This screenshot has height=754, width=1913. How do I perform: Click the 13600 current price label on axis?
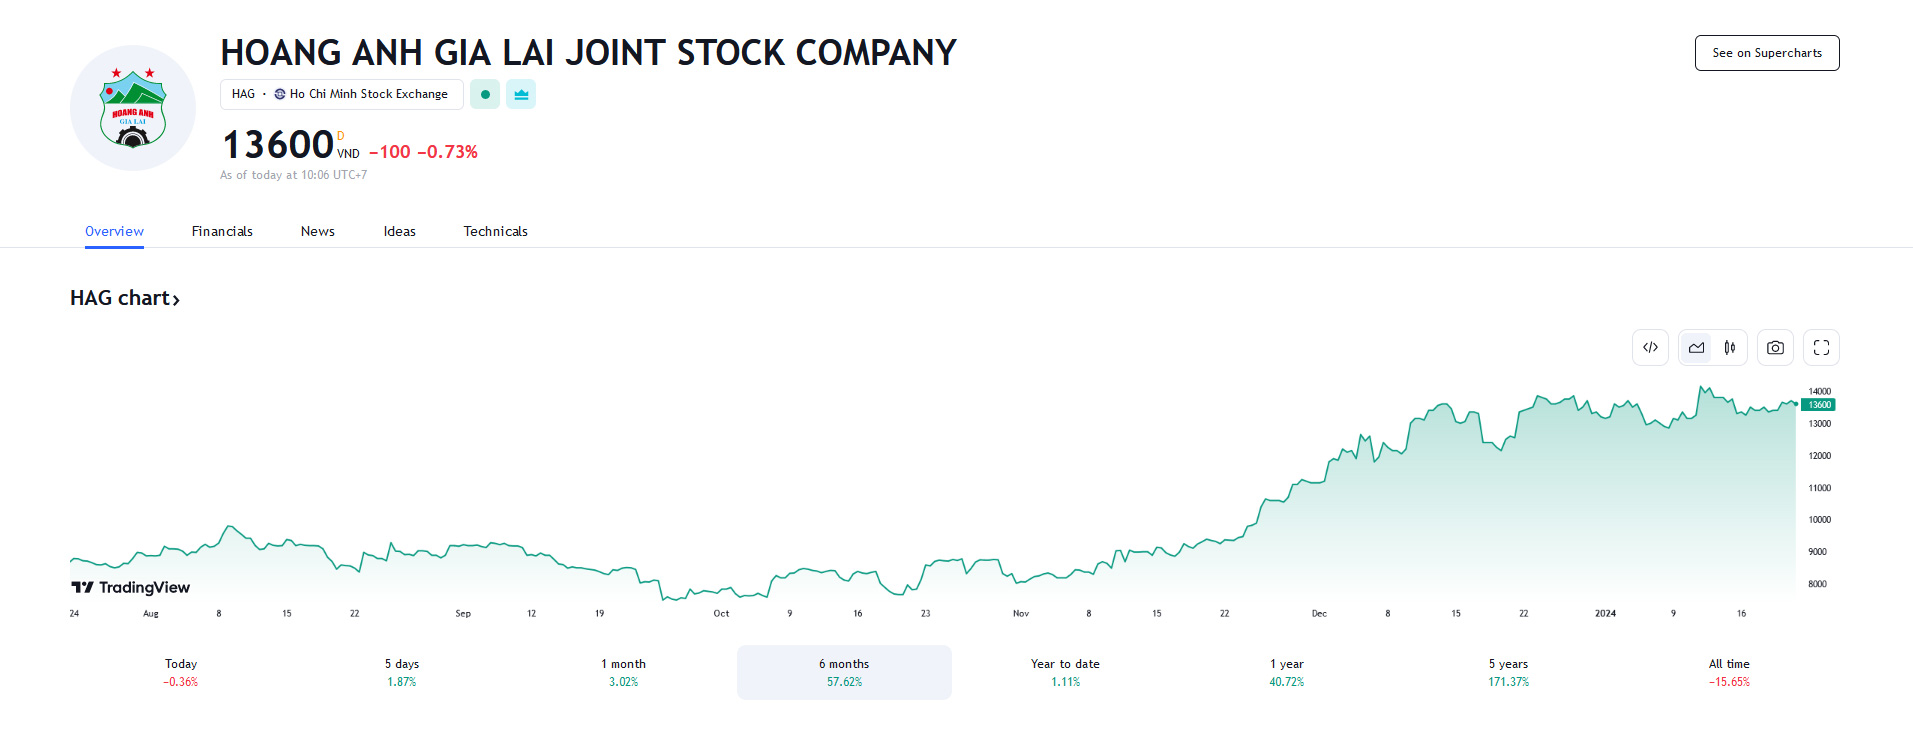[x=1819, y=405]
